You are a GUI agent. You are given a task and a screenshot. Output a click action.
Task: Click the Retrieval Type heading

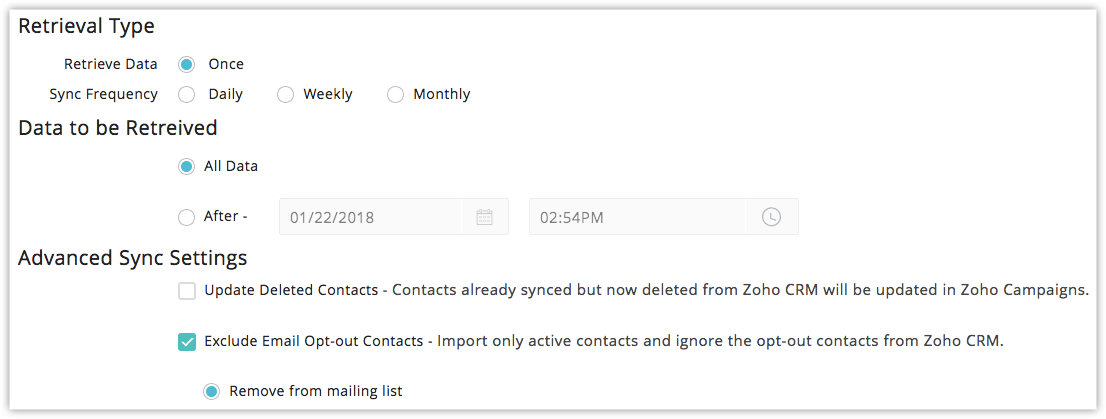click(x=86, y=27)
